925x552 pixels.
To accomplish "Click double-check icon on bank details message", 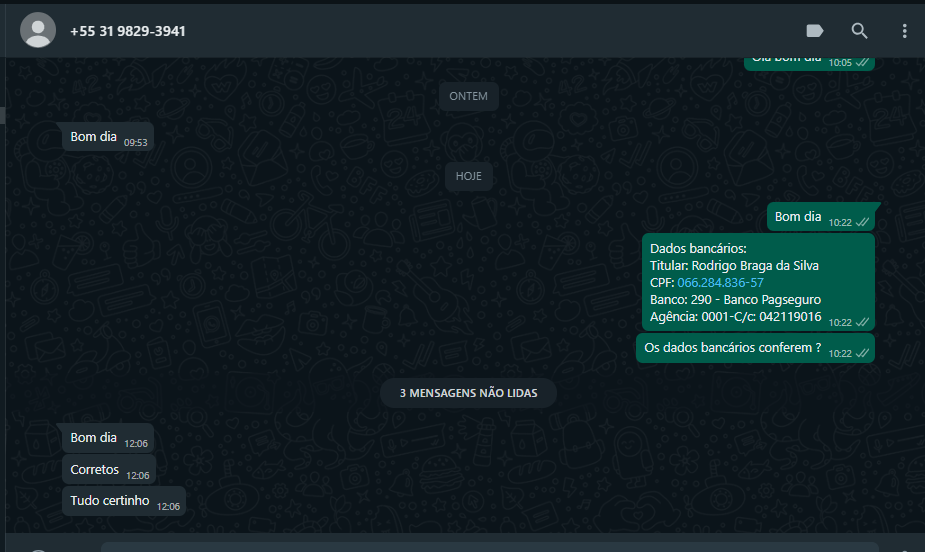I will (x=862, y=322).
